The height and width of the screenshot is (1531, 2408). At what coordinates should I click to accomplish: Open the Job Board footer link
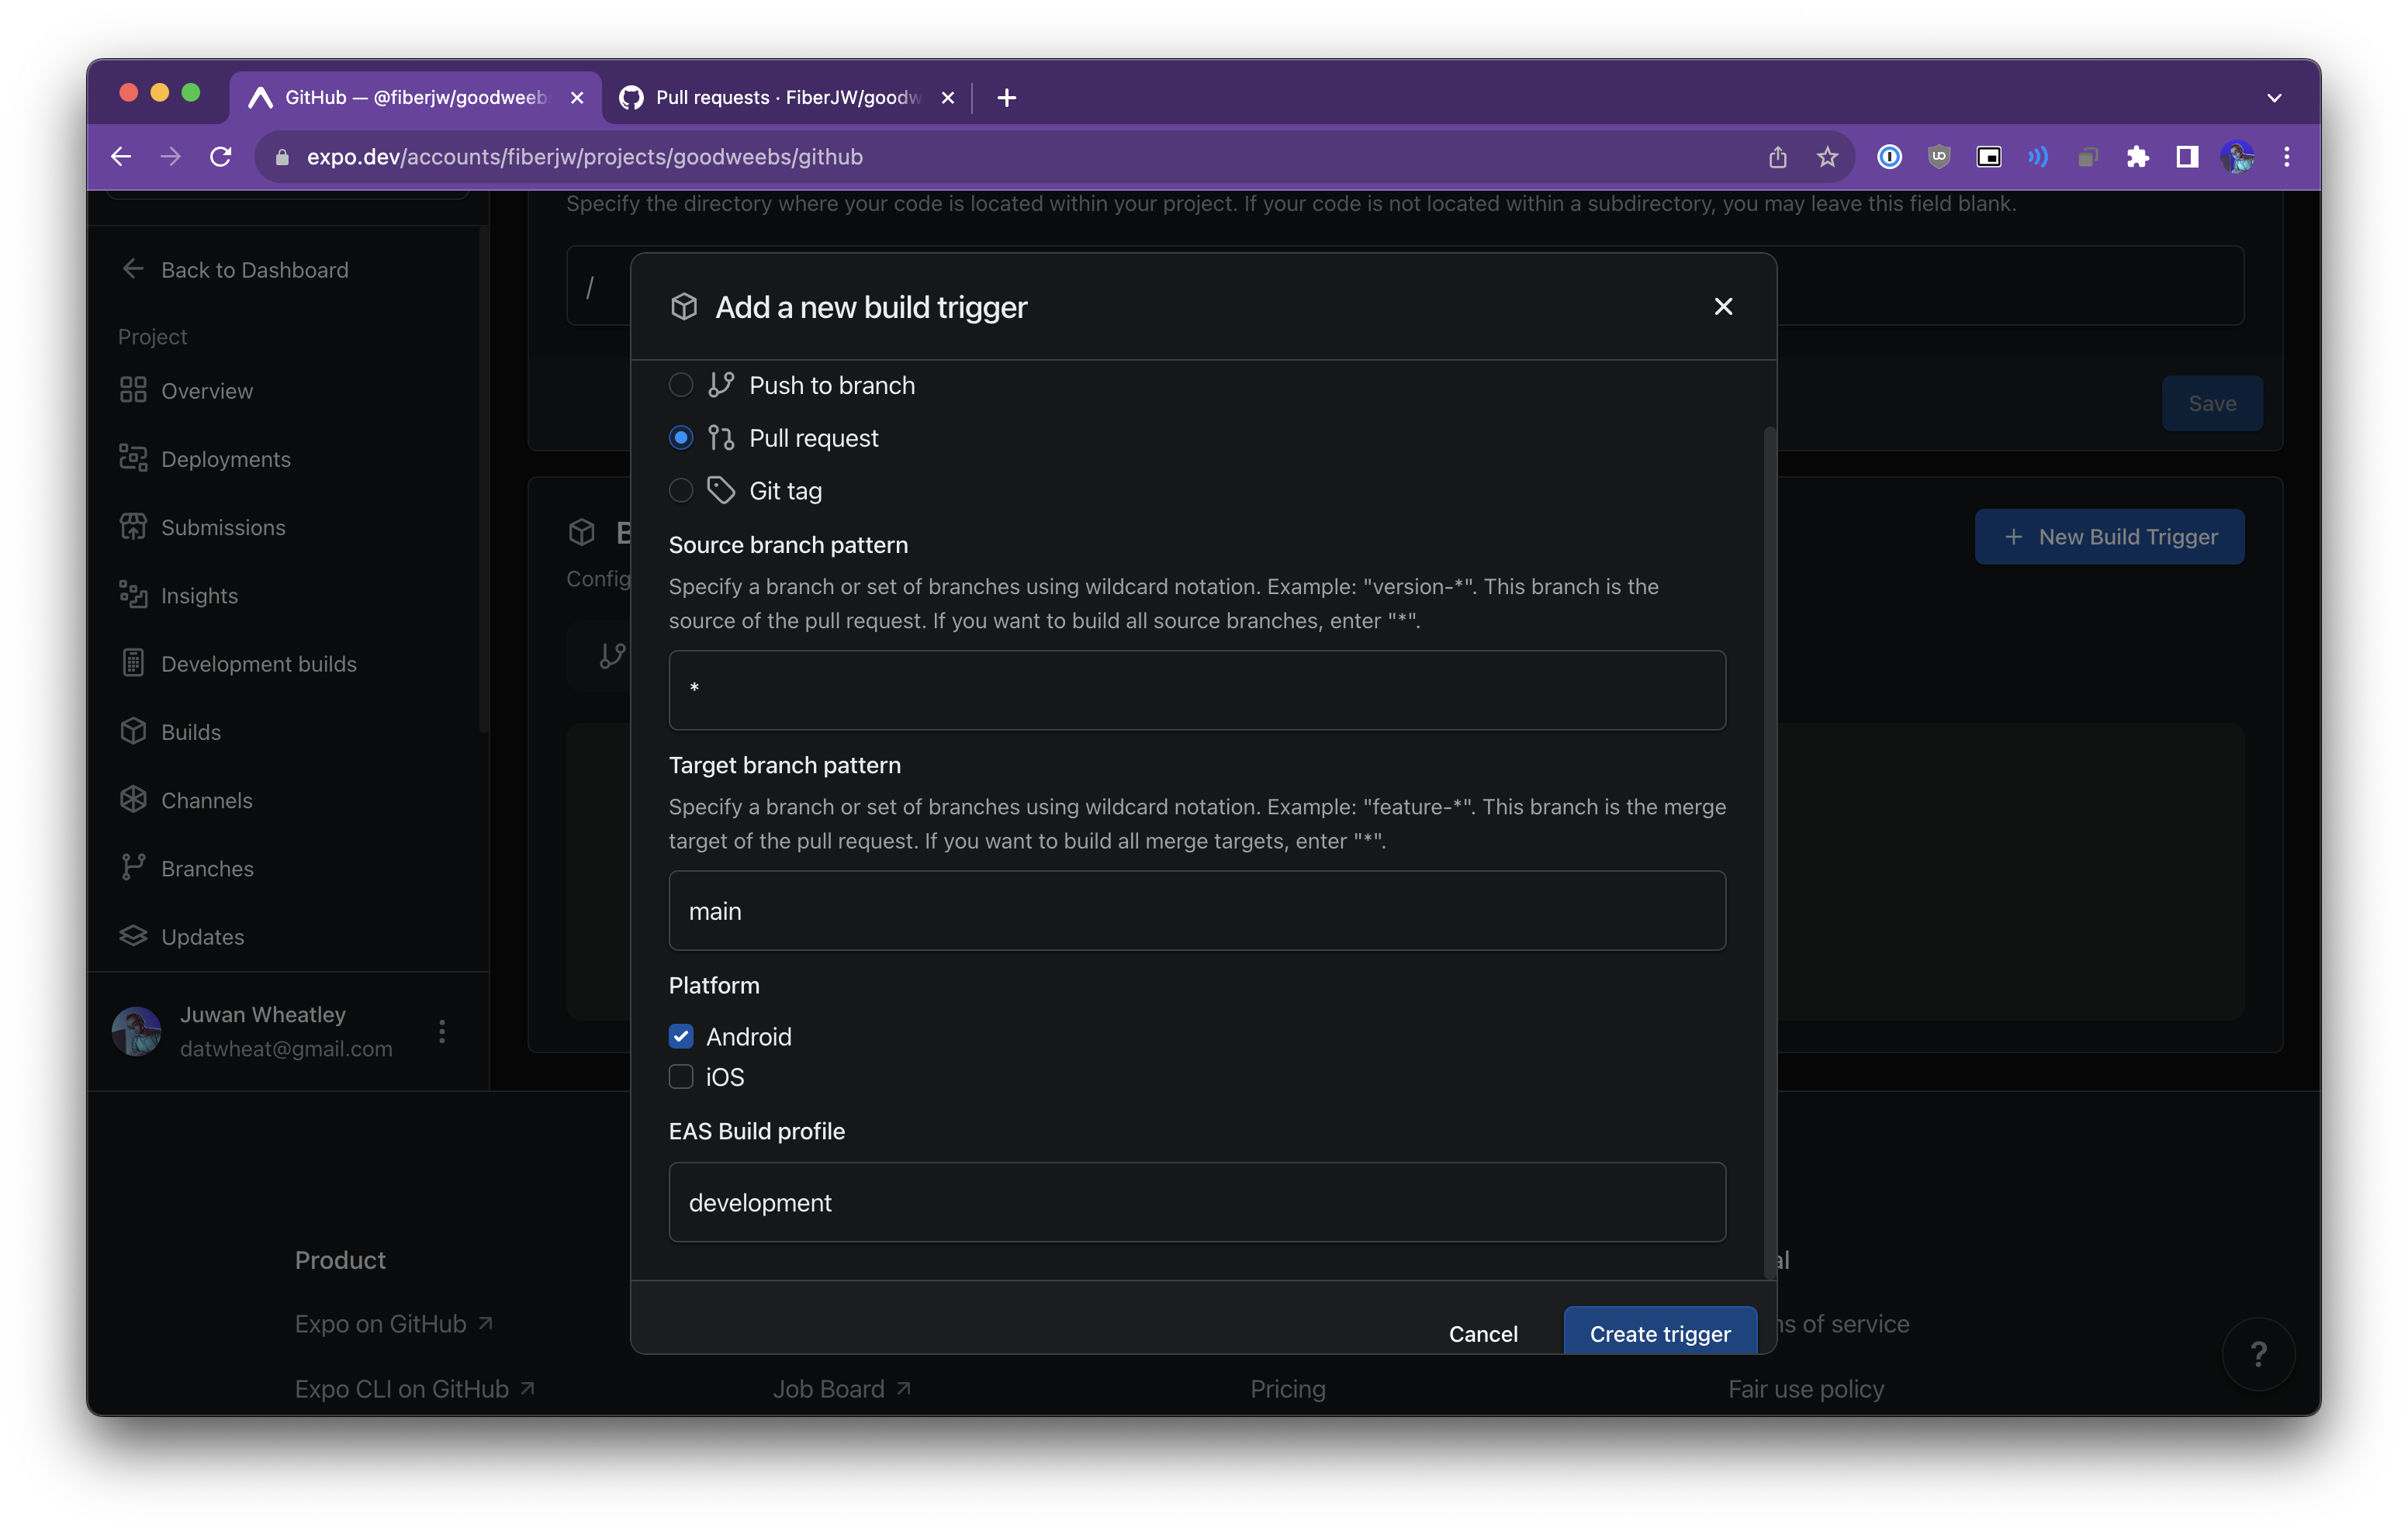842,1389
